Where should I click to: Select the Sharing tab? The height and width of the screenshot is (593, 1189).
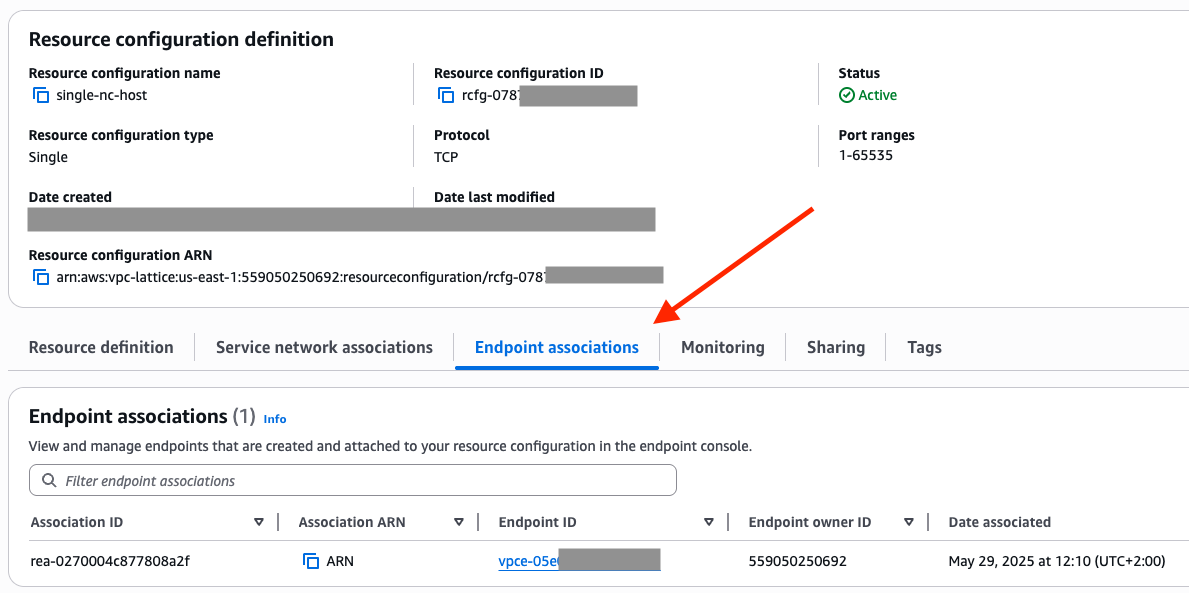(836, 348)
